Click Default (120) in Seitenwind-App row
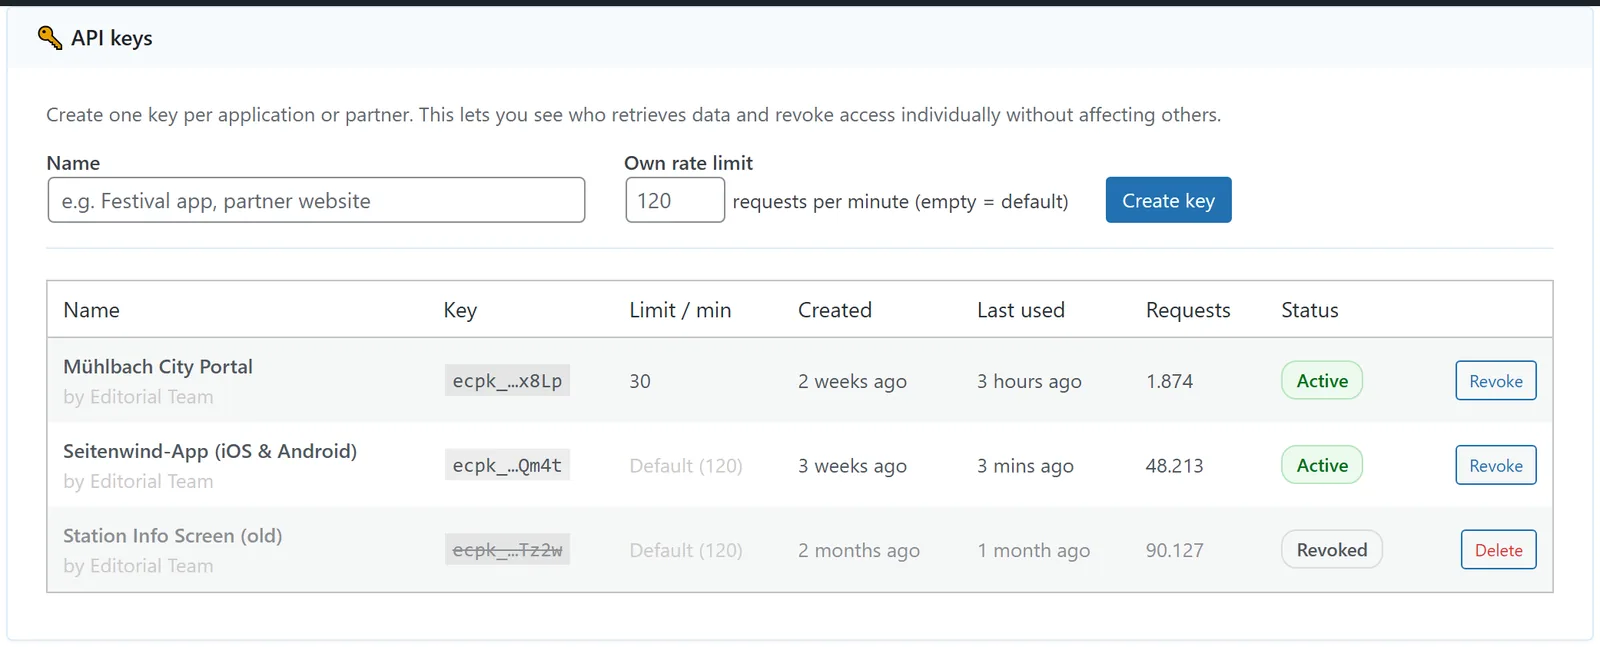Viewport: 1600px width, 647px height. pos(686,466)
